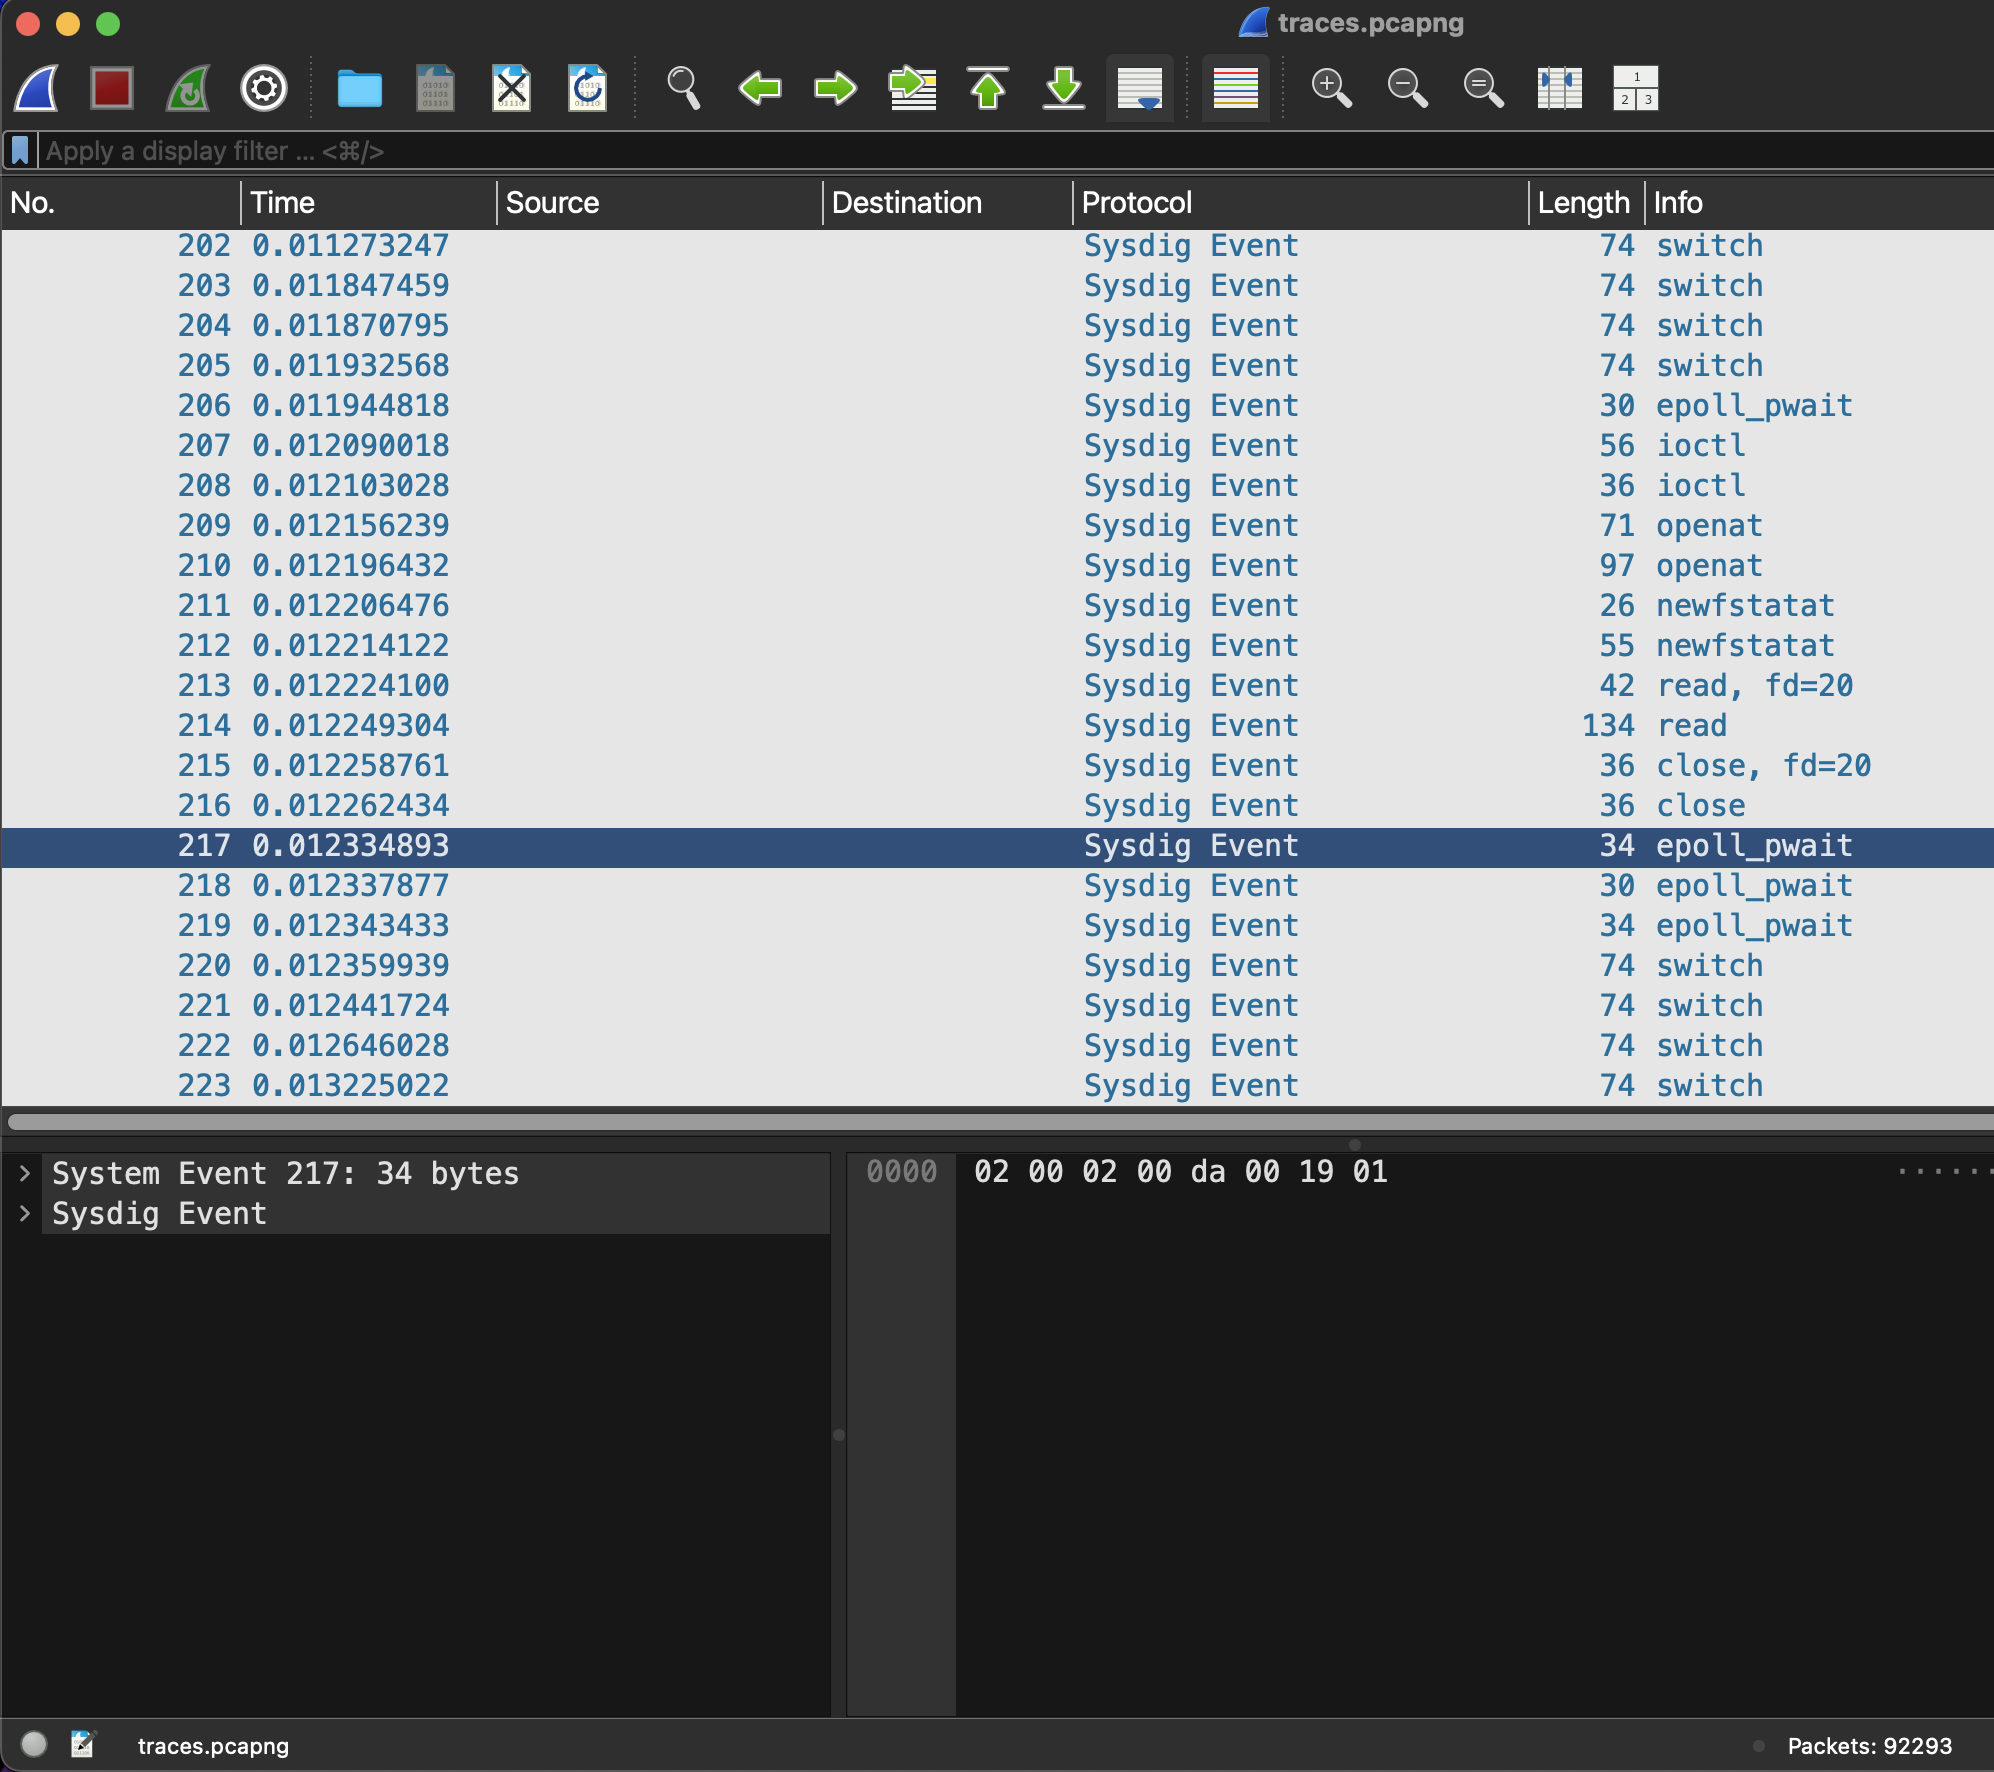The image size is (1994, 1772).
Task: Click the display filter input field
Action: point(600,150)
